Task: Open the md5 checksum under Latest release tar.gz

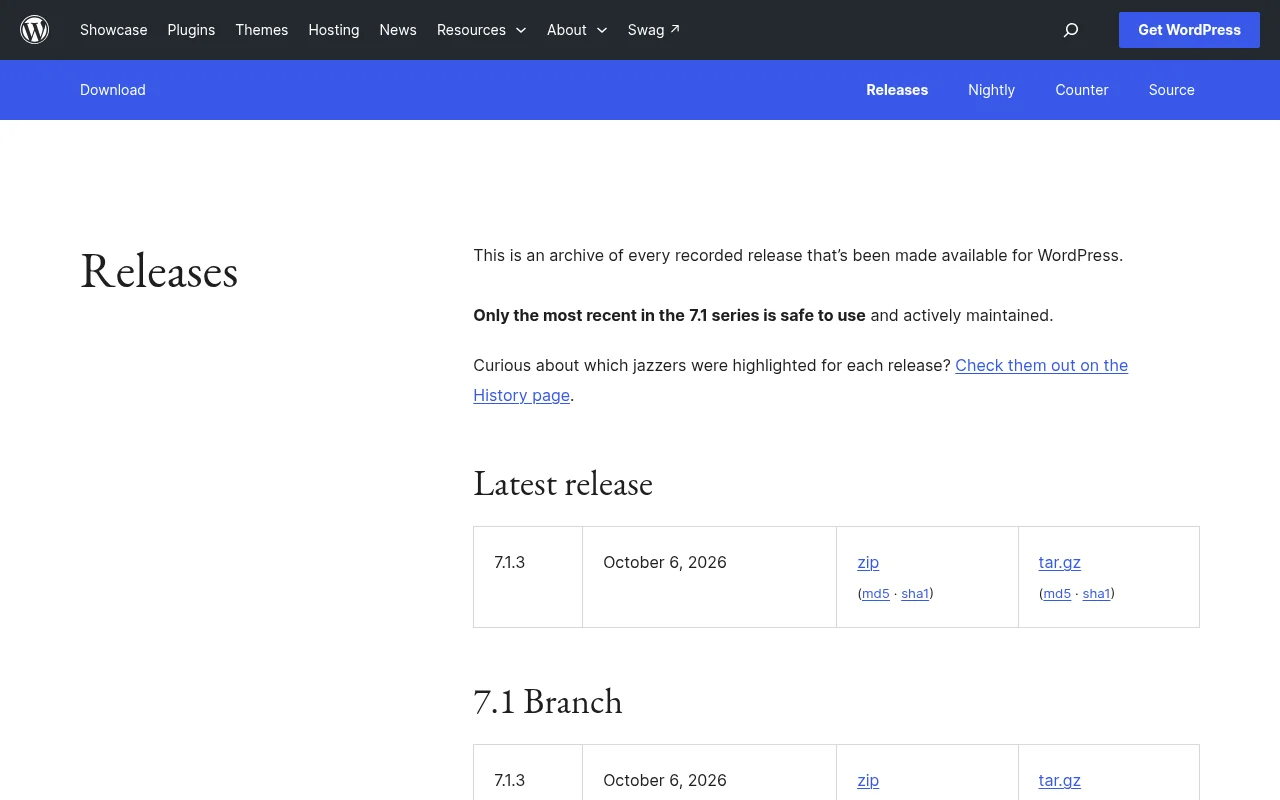Action: 1057,594
